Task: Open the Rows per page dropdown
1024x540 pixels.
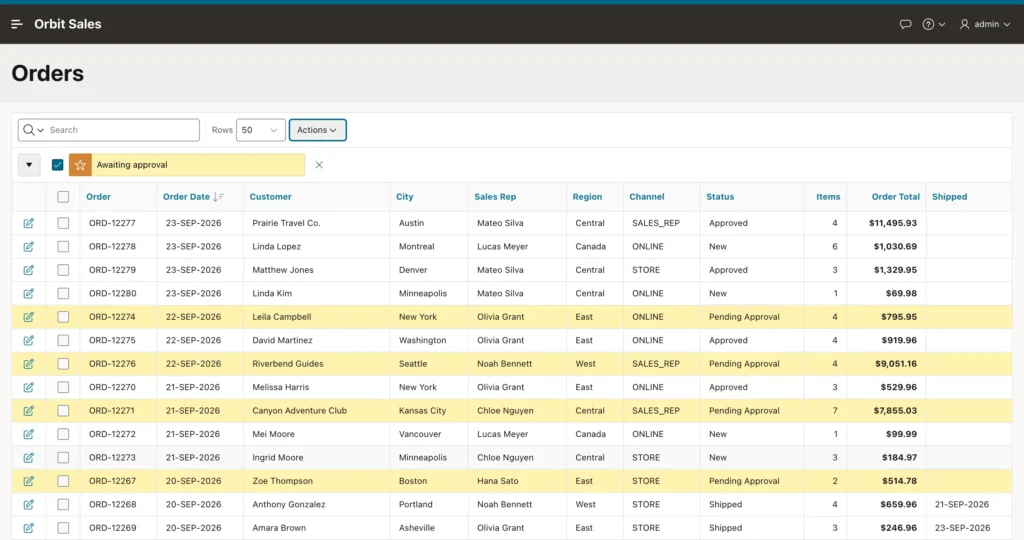Action: click(261, 130)
